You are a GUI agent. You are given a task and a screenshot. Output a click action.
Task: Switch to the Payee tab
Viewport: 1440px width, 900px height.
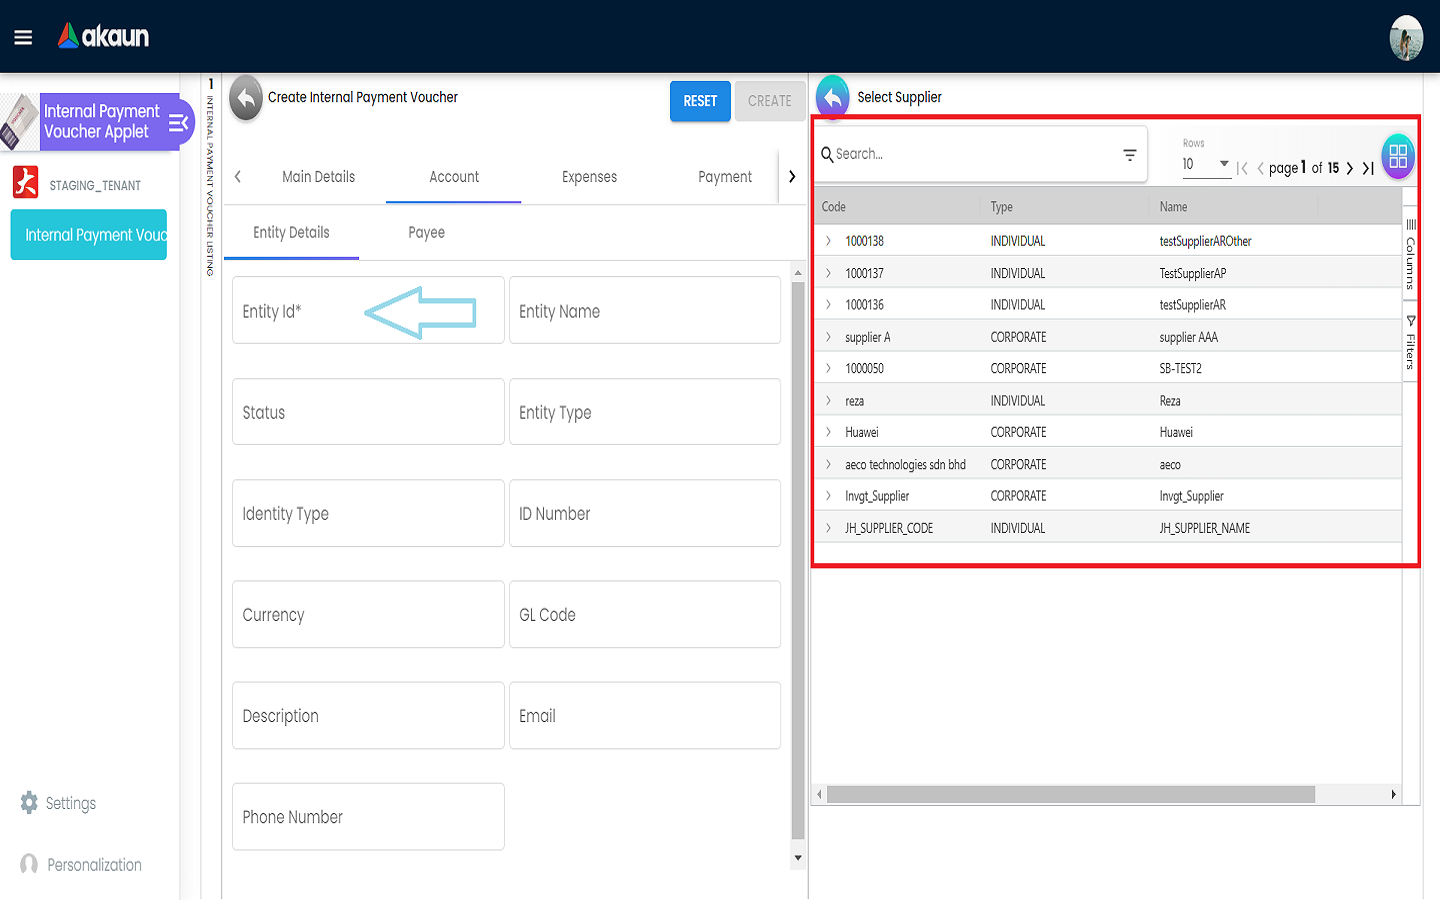(x=426, y=233)
